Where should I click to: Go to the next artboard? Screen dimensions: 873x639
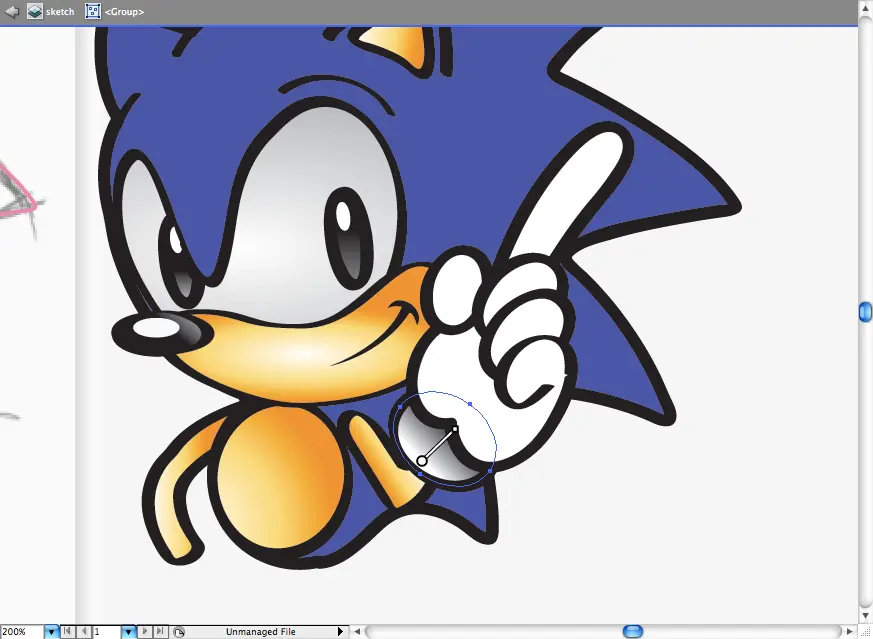tap(145, 631)
